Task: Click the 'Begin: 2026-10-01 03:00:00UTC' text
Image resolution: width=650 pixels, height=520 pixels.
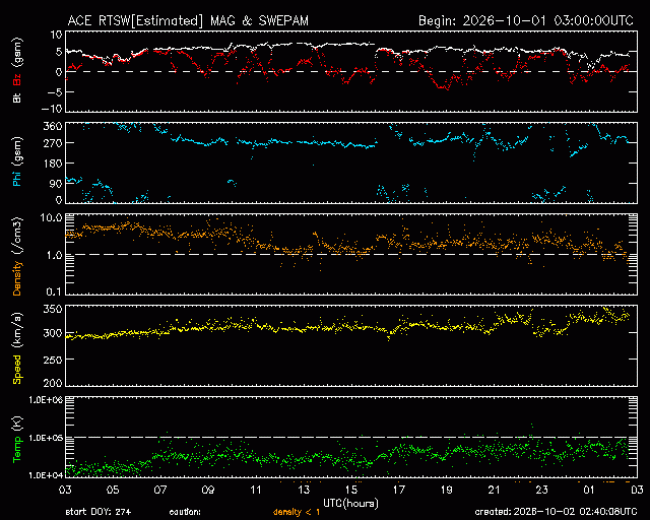Action: [x=526, y=21]
